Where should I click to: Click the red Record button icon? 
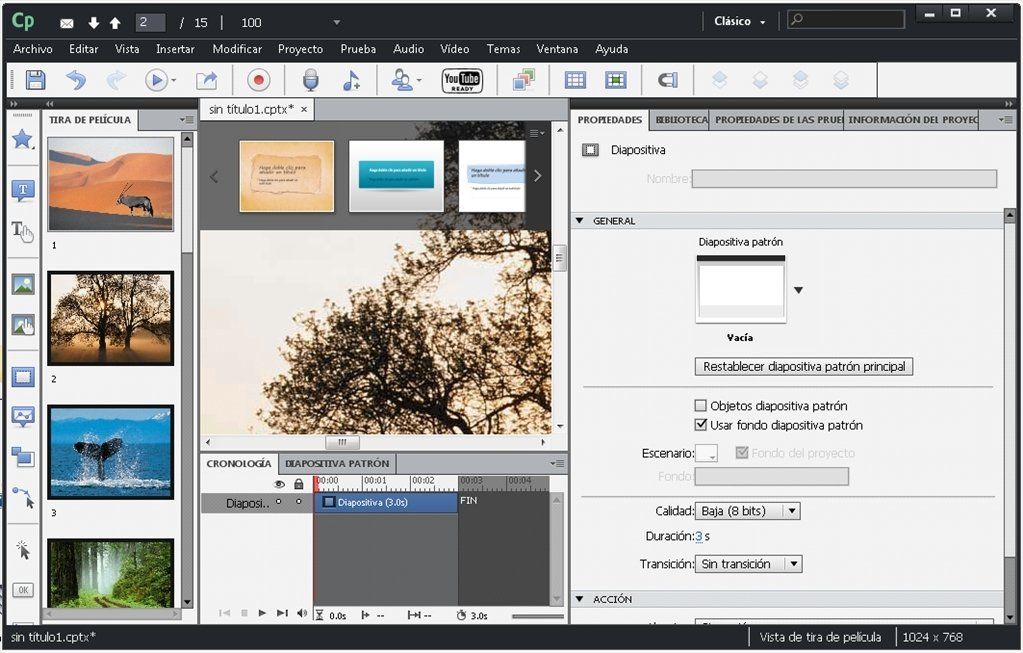pyautogui.click(x=258, y=80)
